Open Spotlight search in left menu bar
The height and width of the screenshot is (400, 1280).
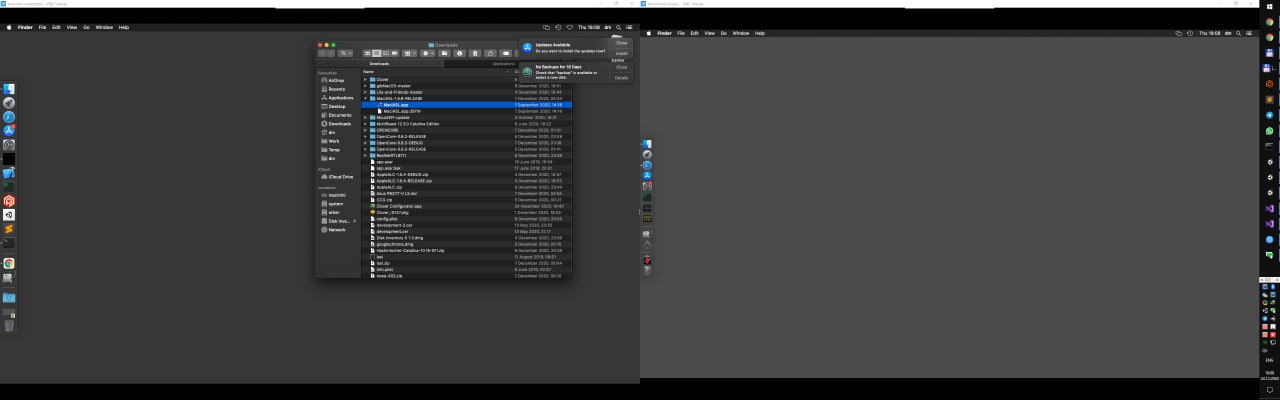(x=619, y=27)
